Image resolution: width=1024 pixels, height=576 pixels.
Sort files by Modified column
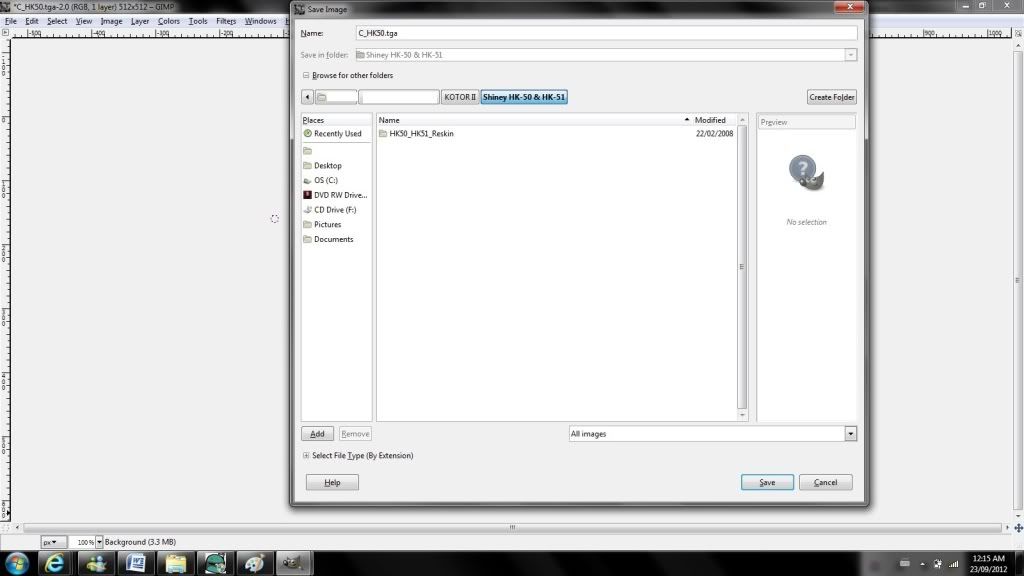pos(710,120)
